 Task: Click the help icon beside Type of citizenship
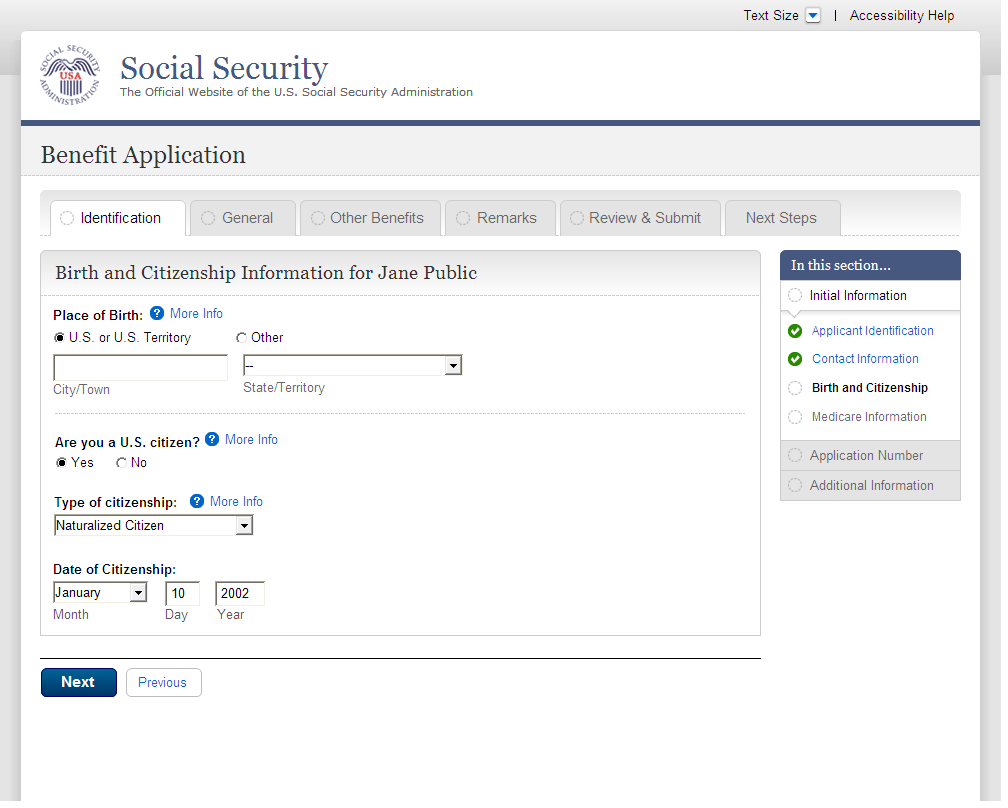197,502
